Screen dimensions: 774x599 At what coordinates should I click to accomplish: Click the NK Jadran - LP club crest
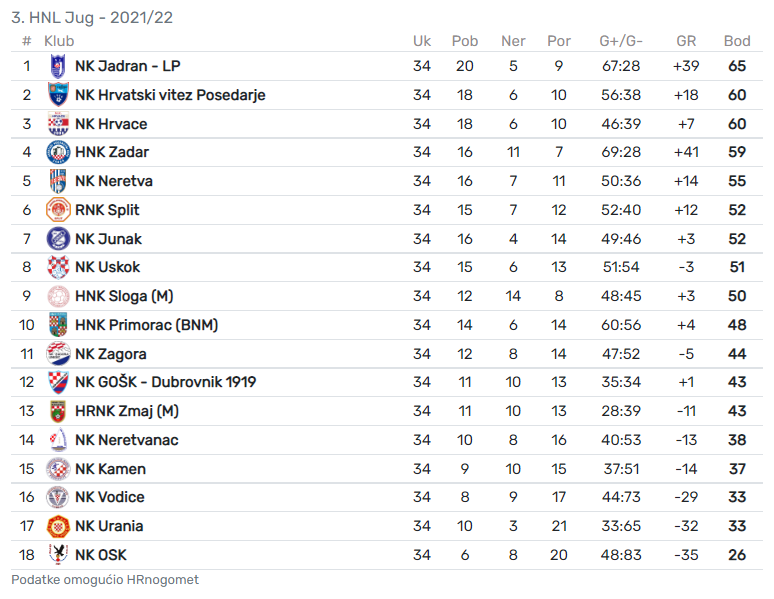[58, 66]
